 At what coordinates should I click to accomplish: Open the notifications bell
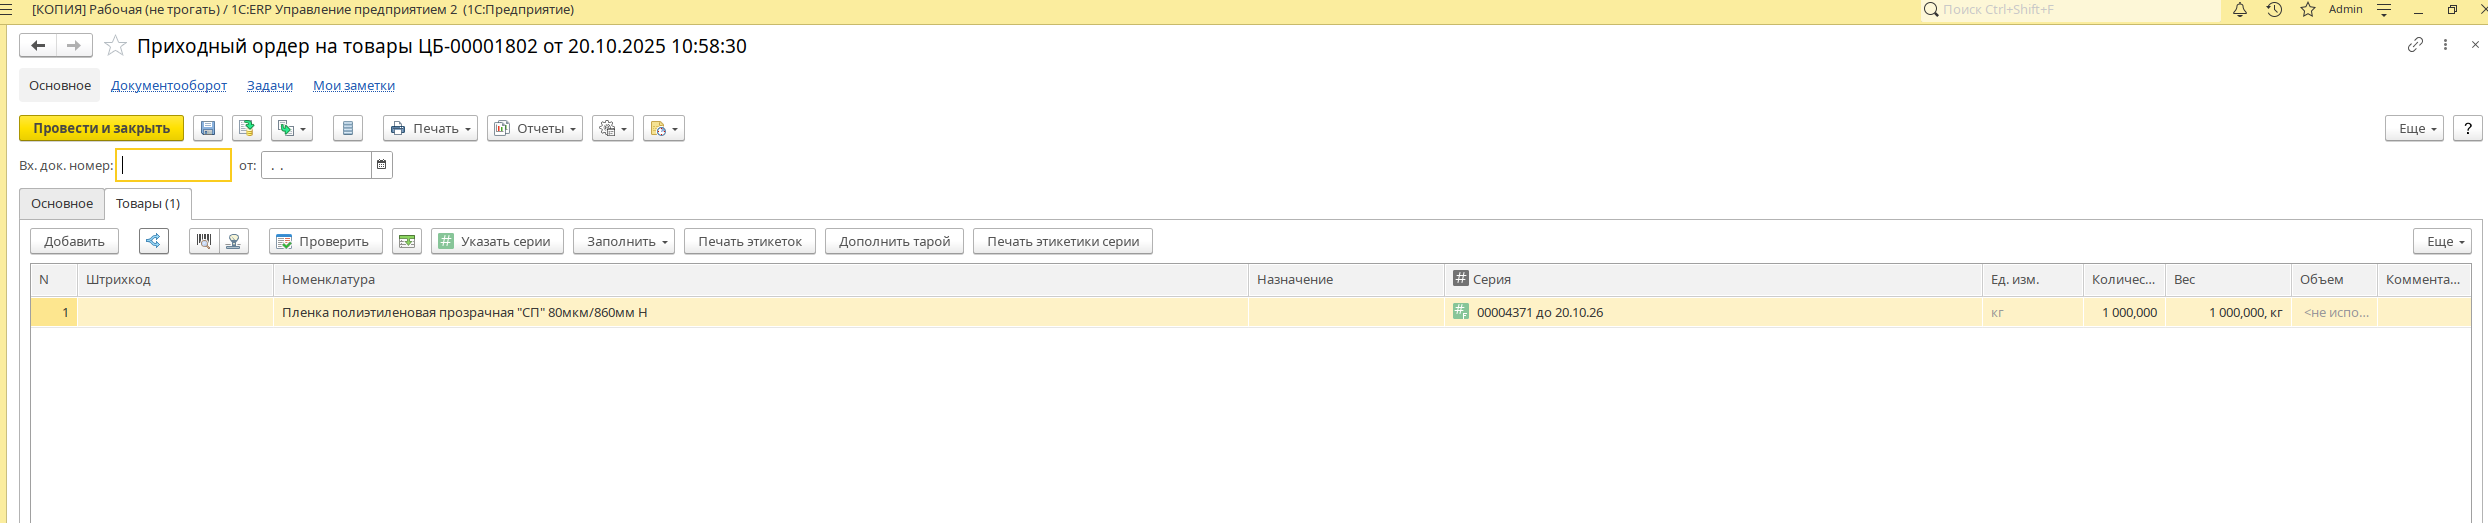(2240, 10)
